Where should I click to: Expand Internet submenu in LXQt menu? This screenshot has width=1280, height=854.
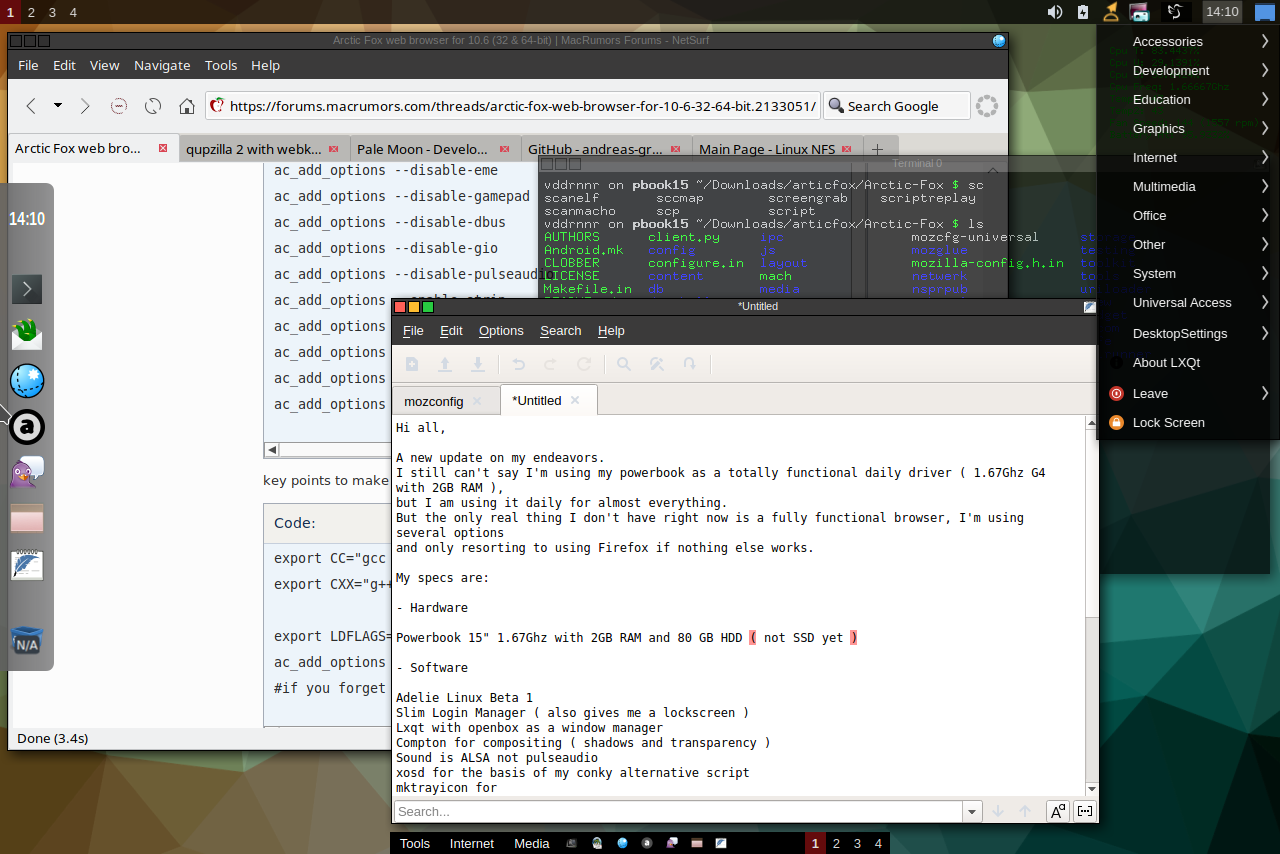[x=1188, y=157]
